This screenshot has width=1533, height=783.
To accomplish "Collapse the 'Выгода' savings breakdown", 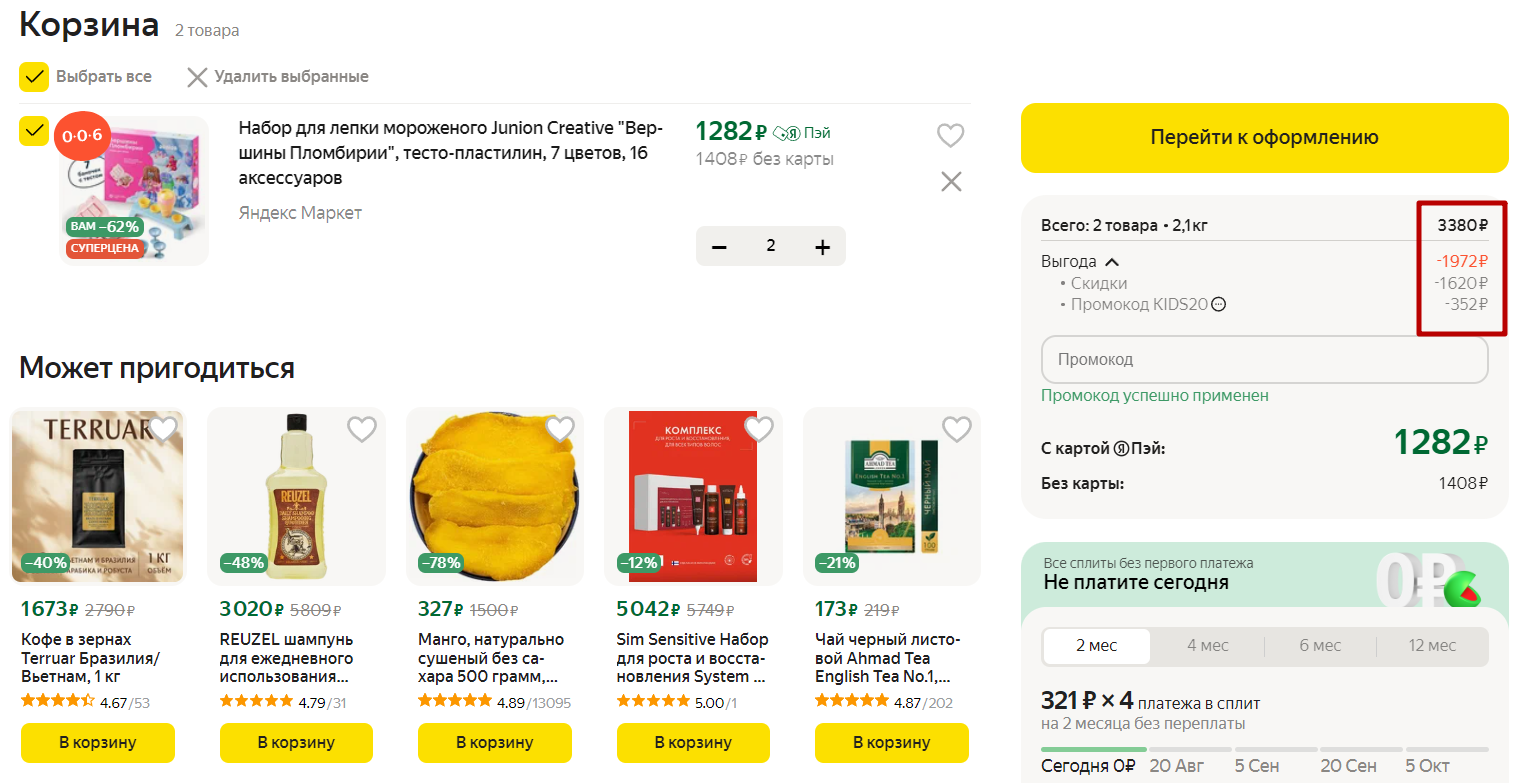I will (1111, 262).
